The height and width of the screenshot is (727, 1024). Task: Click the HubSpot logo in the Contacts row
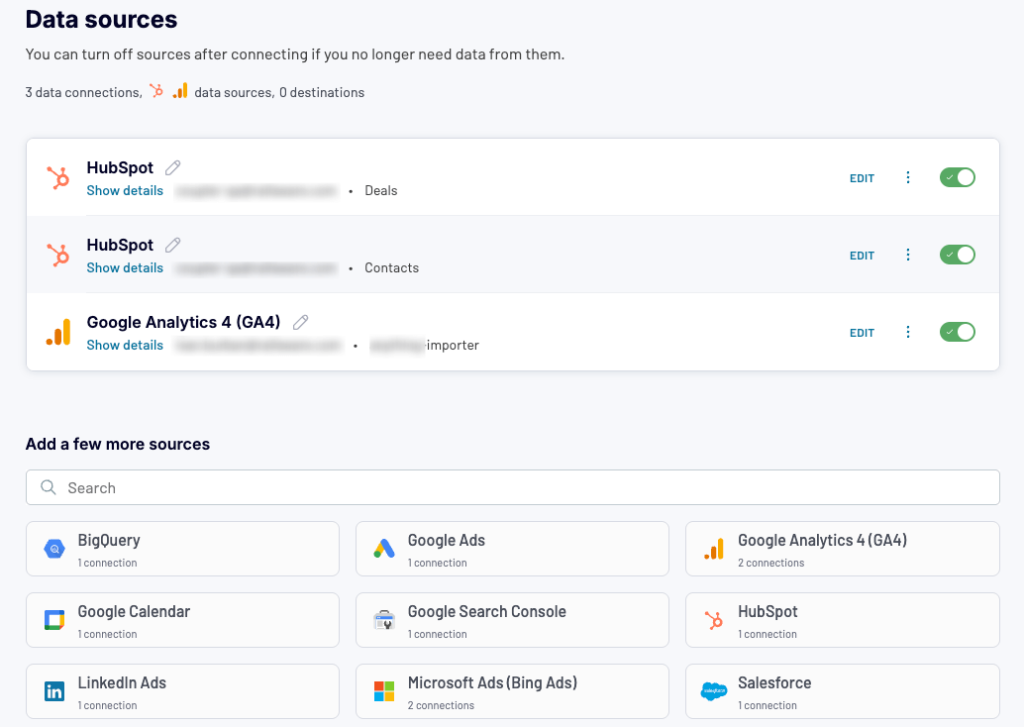pos(58,255)
